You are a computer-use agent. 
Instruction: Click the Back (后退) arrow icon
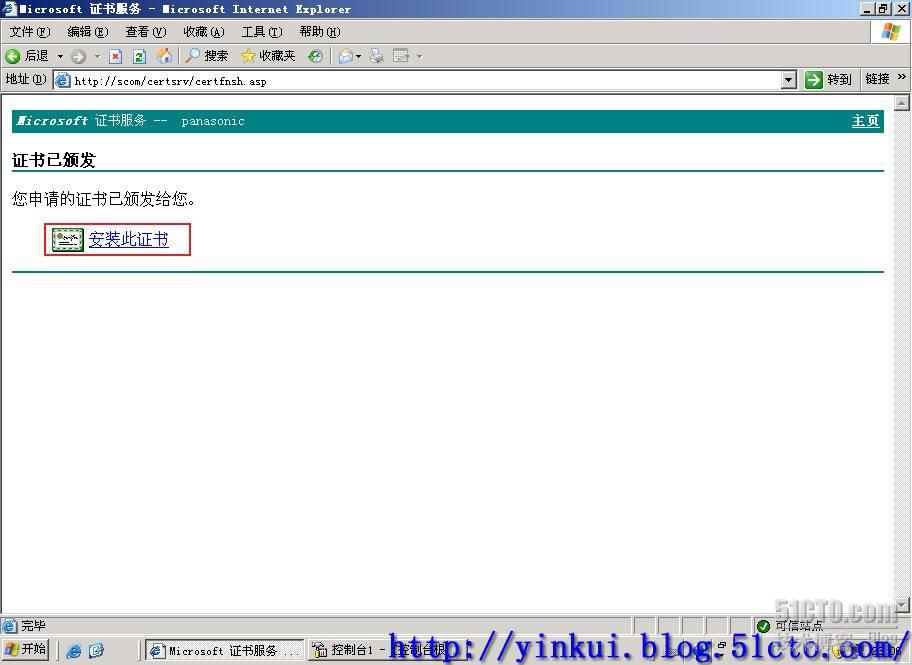tap(12, 56)
